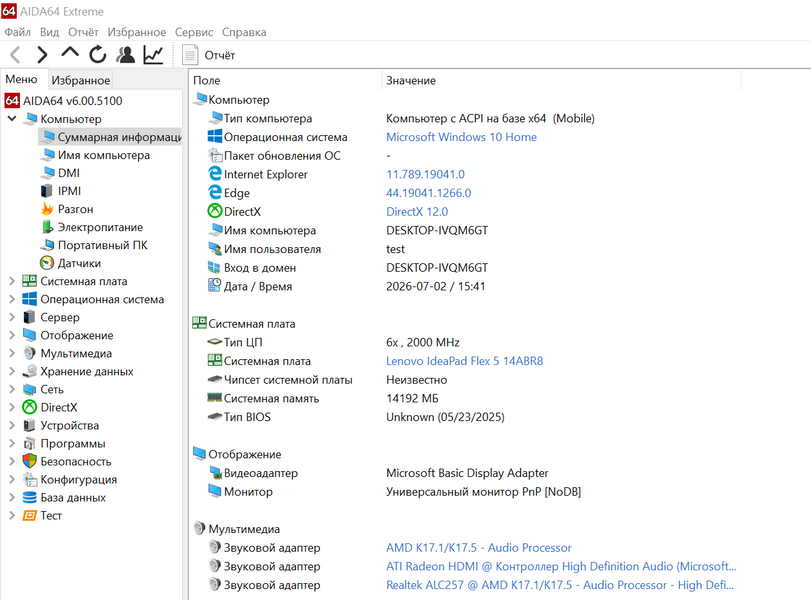This screenshot has width=811, height=600.
Task: Expand the Операционная система tree node
Action: point(12,299)
